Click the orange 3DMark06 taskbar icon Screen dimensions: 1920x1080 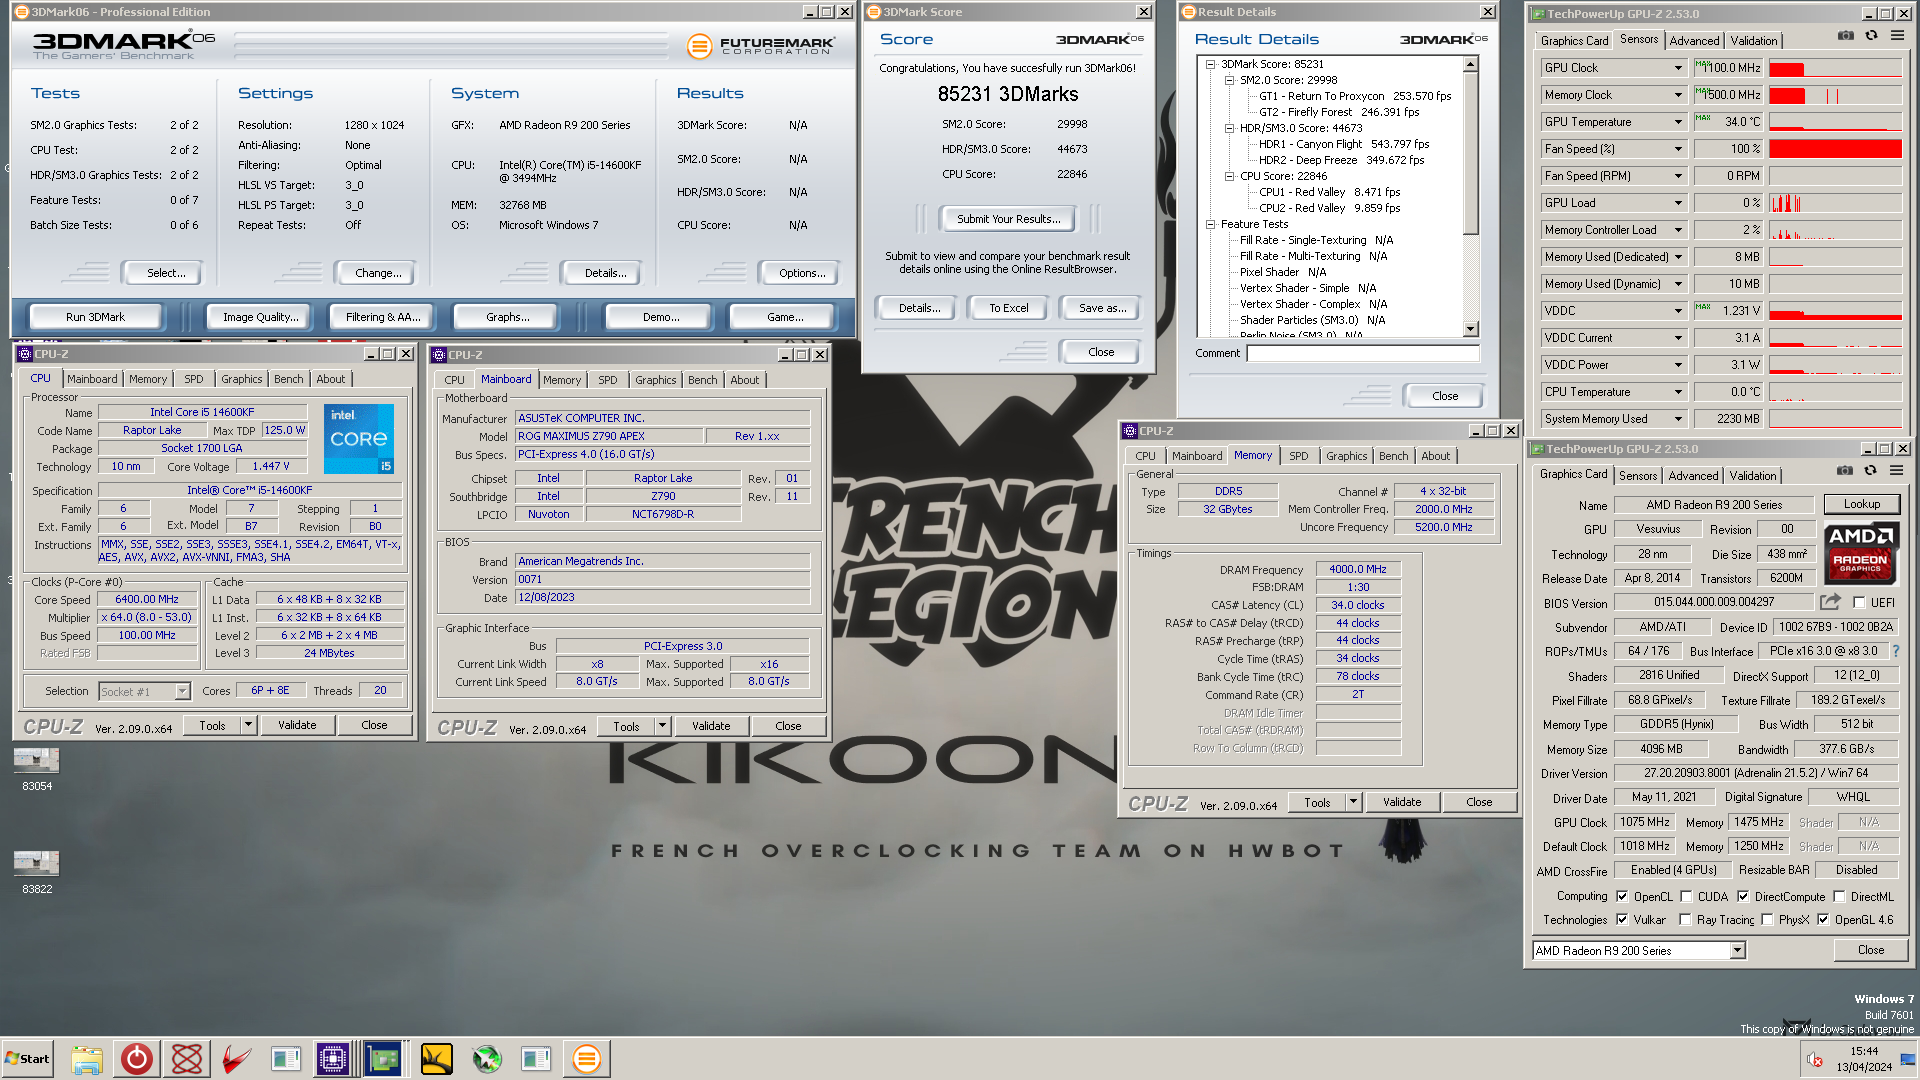(587, 1059)
